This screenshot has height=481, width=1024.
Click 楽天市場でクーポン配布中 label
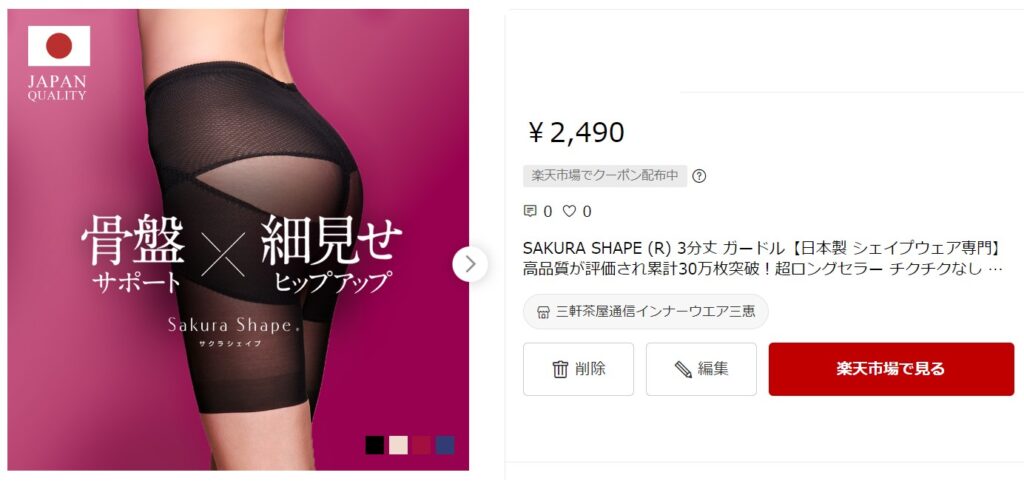605,176
